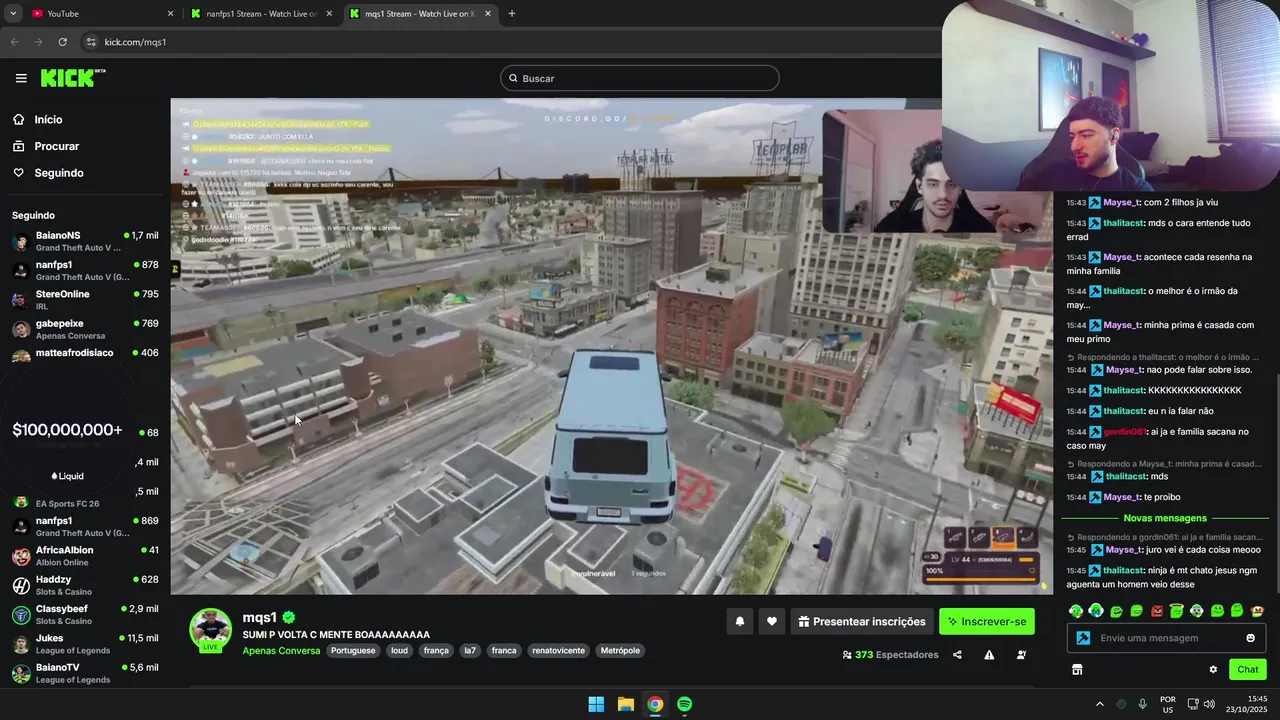This screenshot has height=720, width=1280.
Task: Open StereOnline channel in sidebar
Action: 85,300
